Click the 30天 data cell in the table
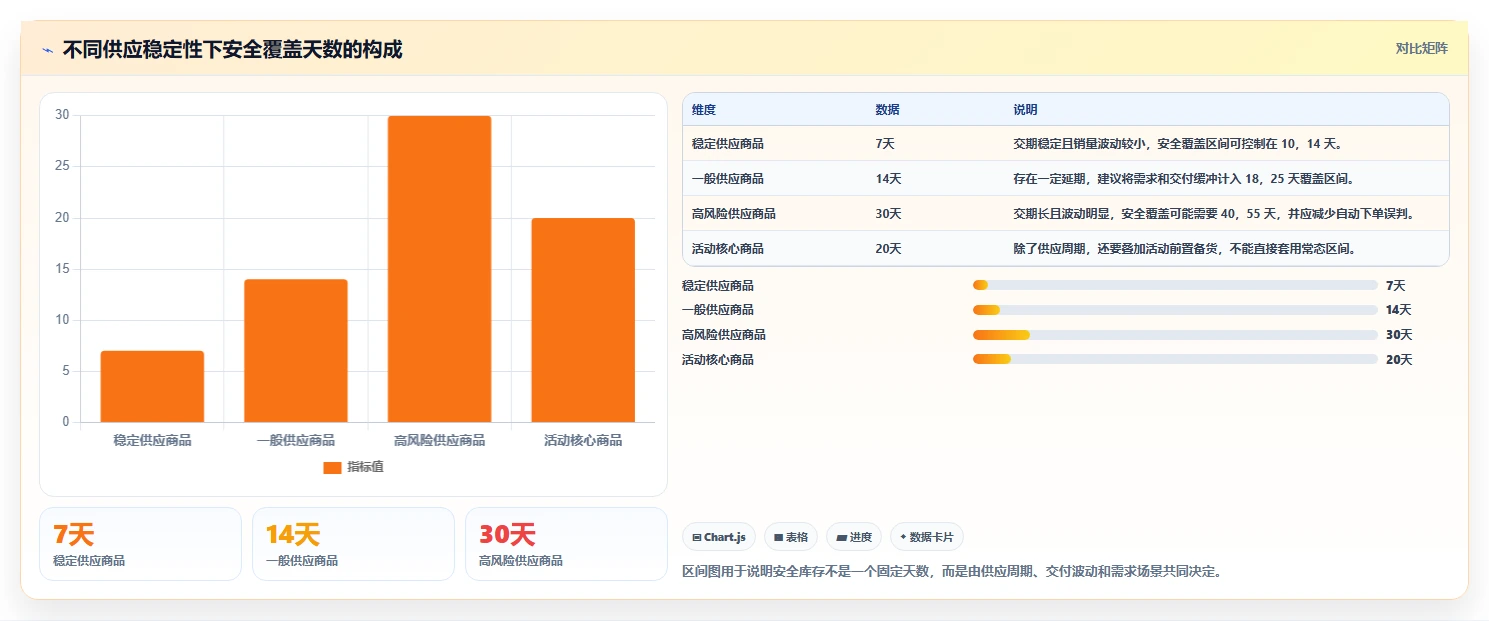The image size is (1489, 621). (888, 214)
